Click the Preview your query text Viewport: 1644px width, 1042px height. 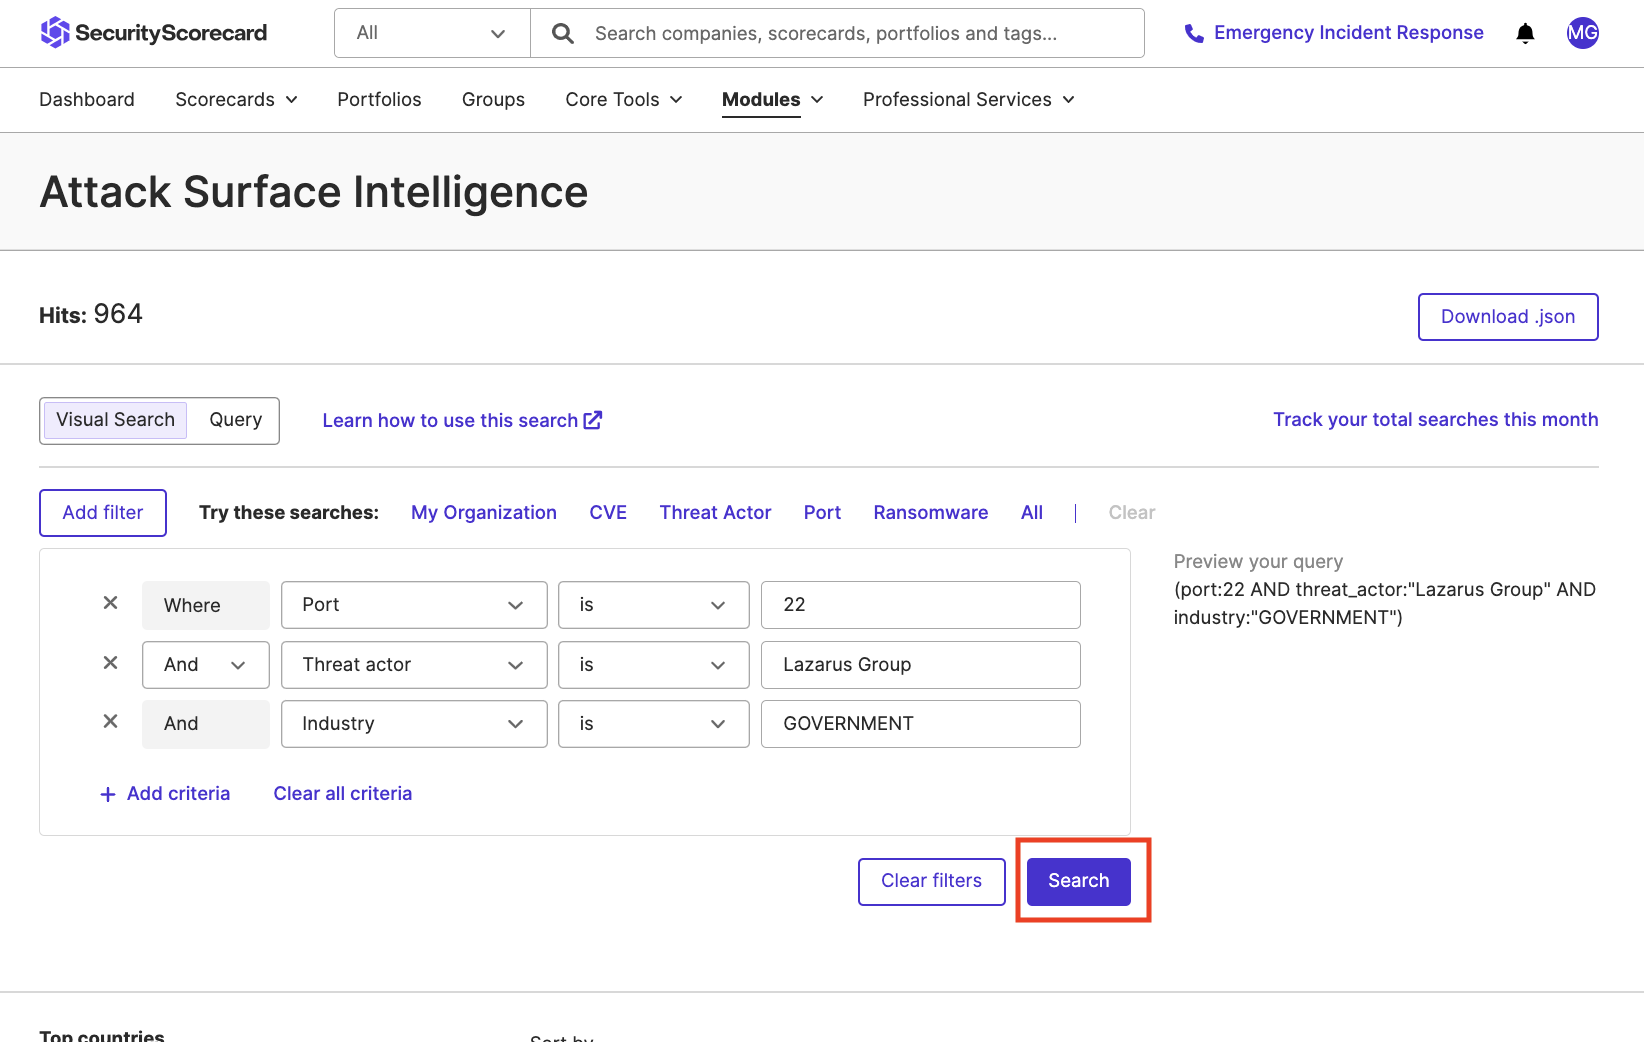(x=1258, y=561)
